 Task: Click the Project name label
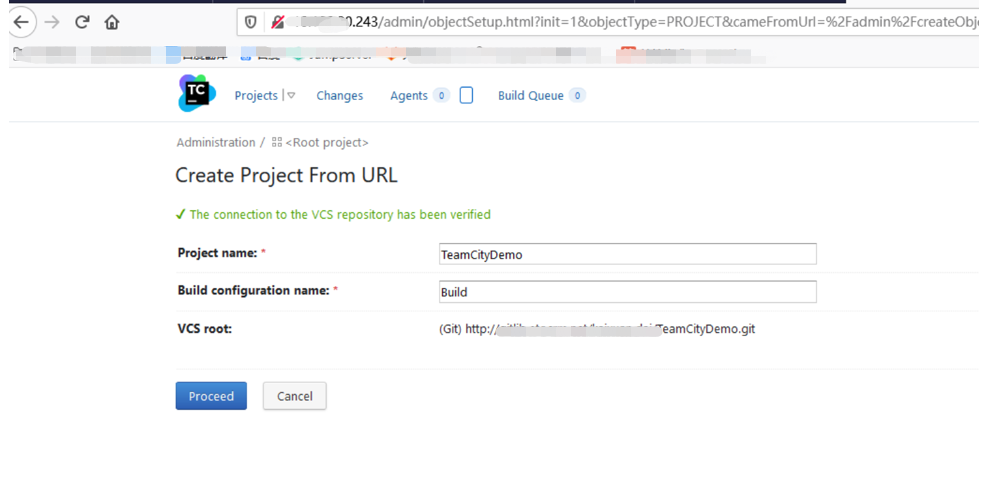[218, 253]
